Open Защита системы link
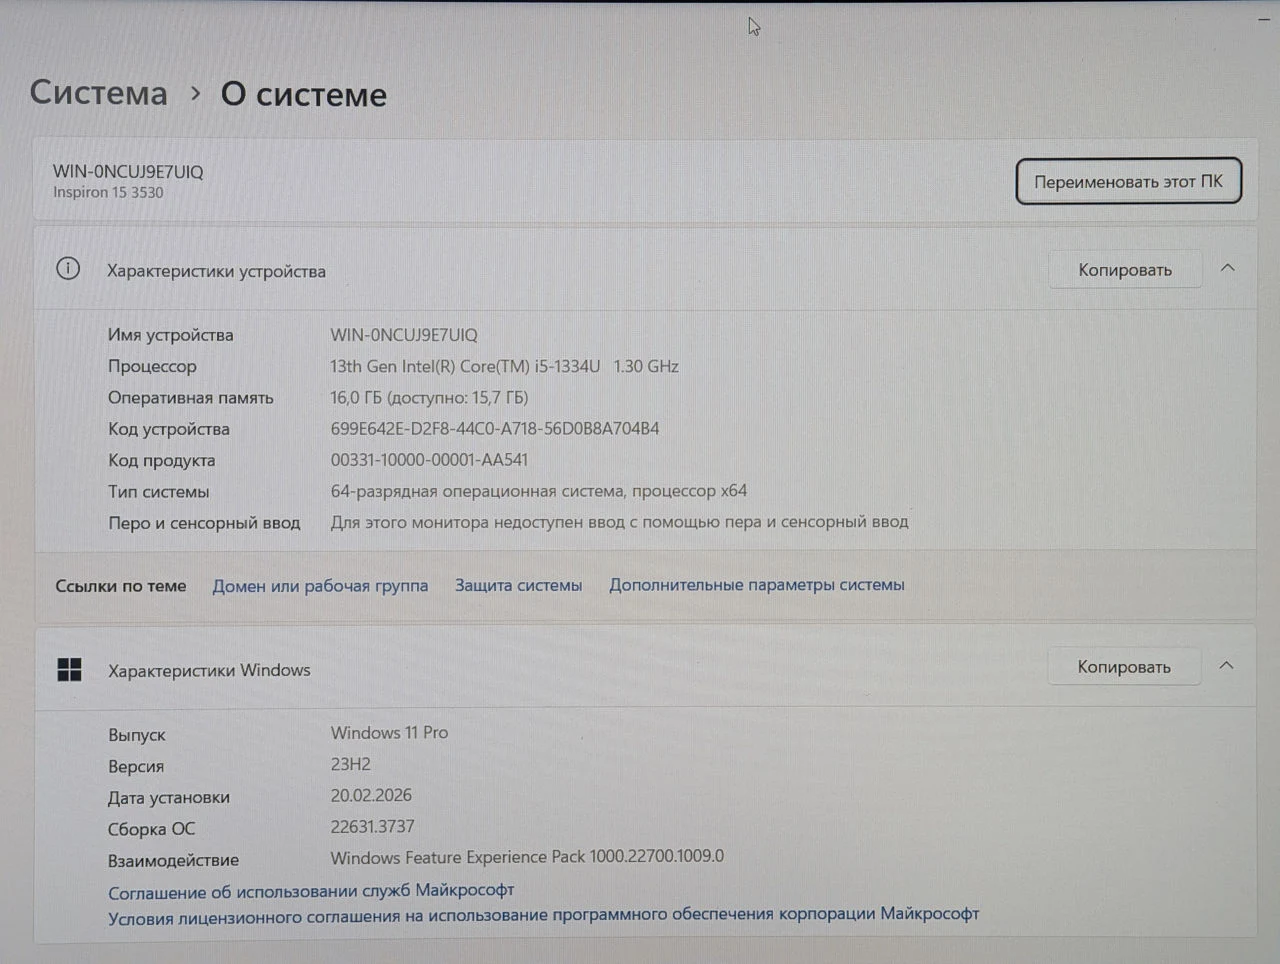 click(x=518, y=585)
